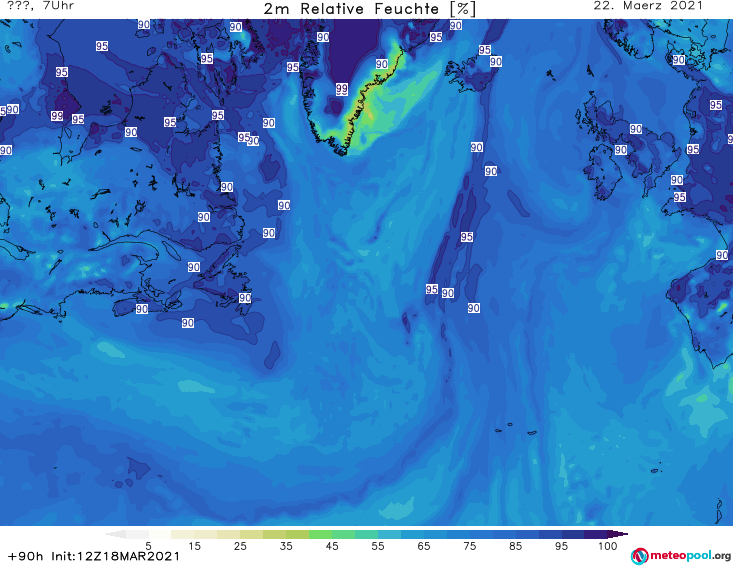The width and height of the screenshot is (733, 566).
Task: Click the colorbar label "45"
Action: pos(332,546)
